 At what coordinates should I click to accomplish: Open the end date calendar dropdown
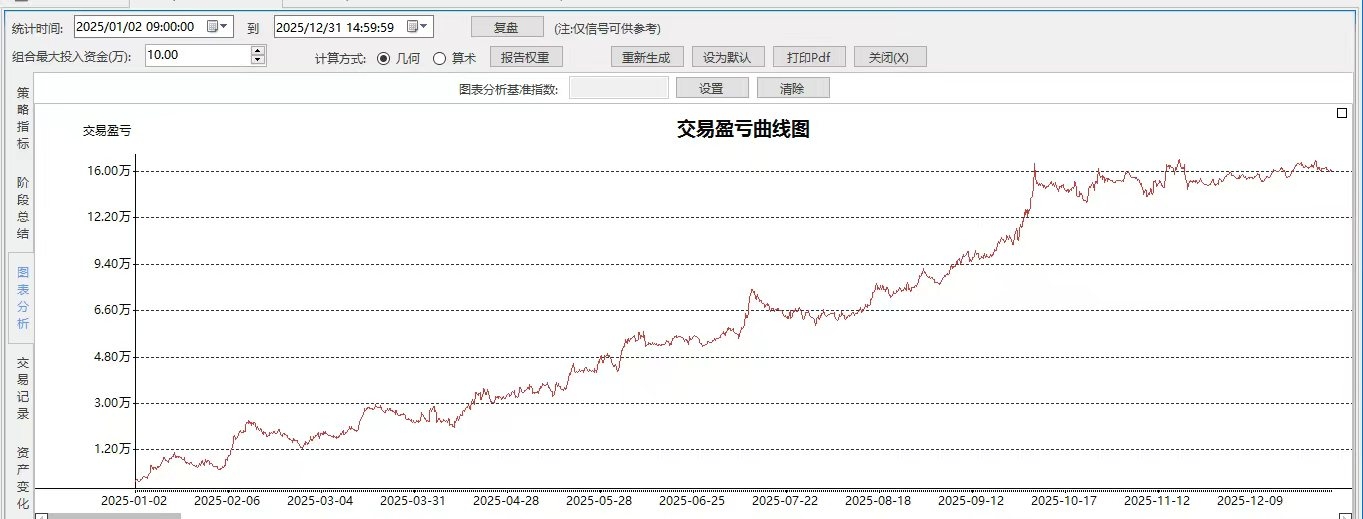pos(417,27)
